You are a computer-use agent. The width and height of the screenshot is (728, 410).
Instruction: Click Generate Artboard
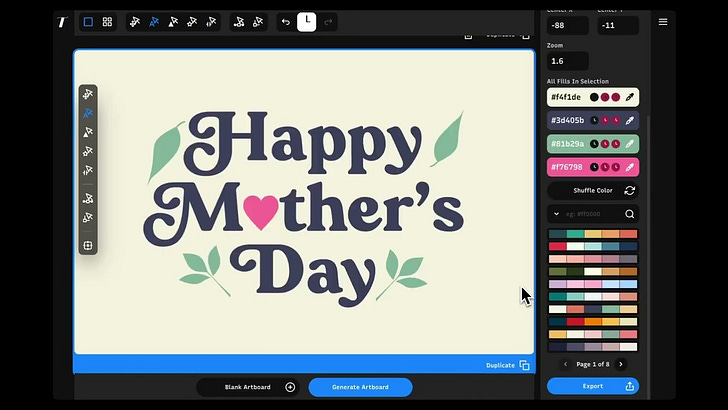(x=360, y=387)
